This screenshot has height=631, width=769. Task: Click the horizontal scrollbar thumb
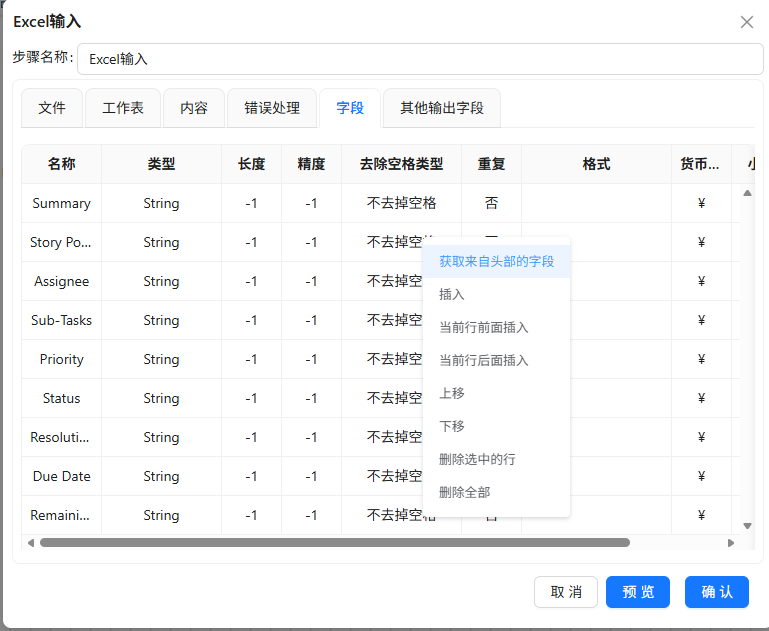(x=335, y=543)
